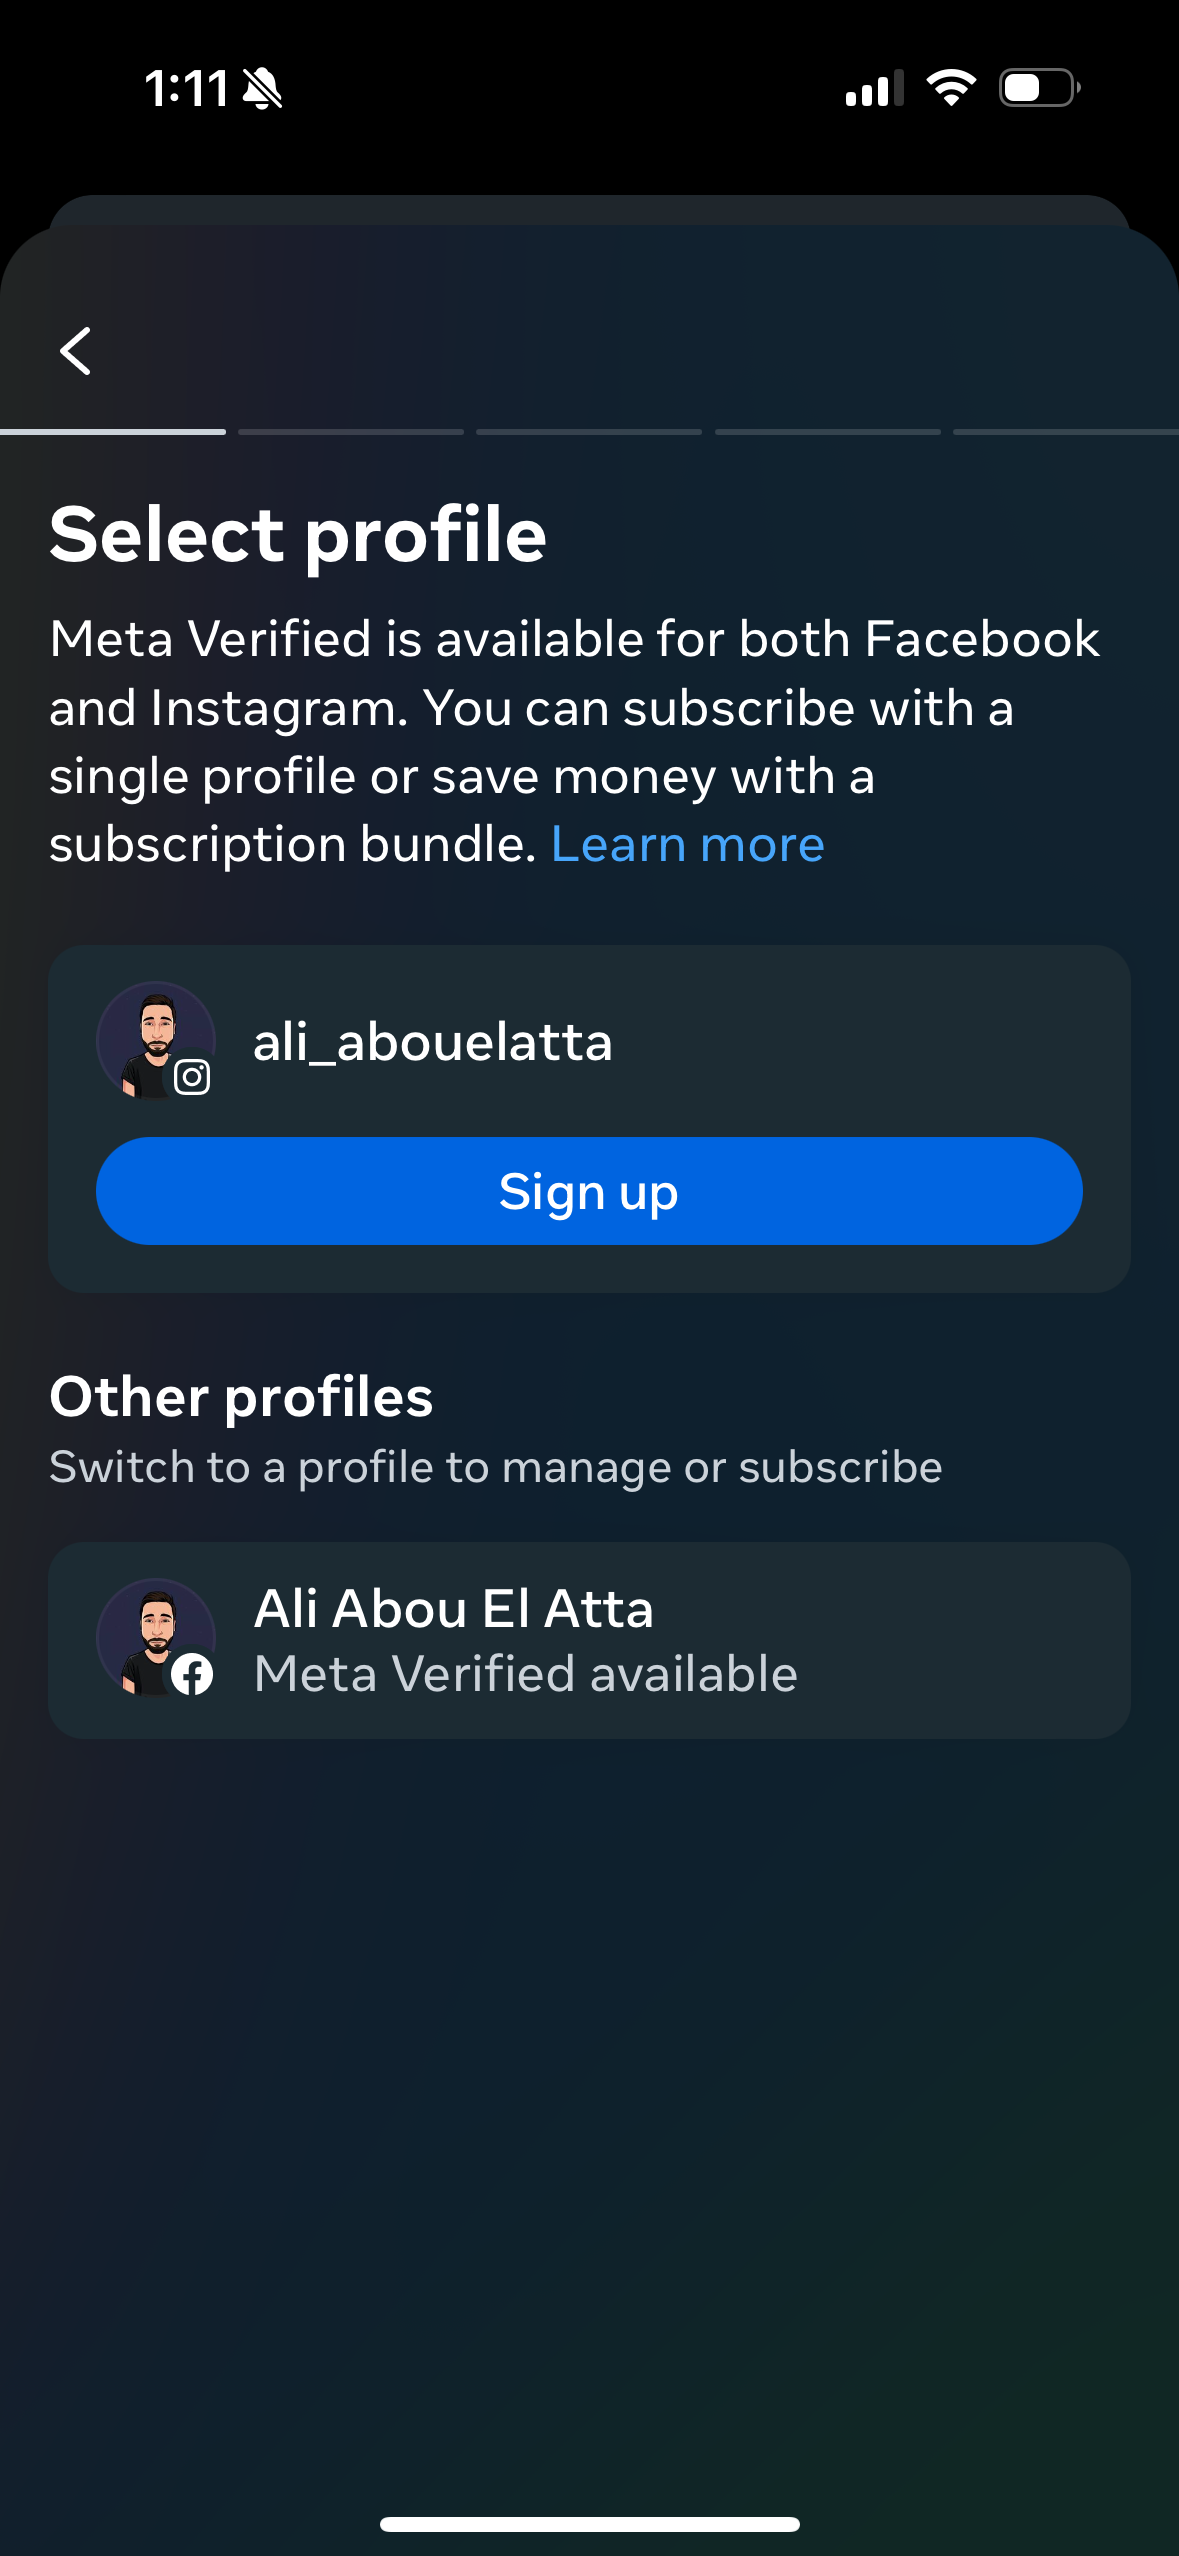This screenshot has width=1179, height=2556.
Task: Click the first highlighted progress step
Action: click(x=113, y=432)
